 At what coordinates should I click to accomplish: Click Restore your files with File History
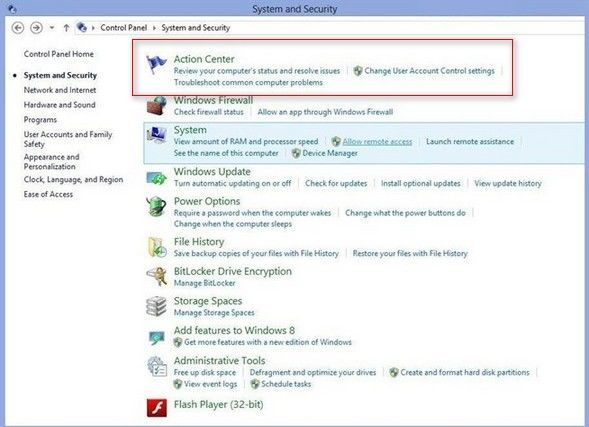[410, 253]
